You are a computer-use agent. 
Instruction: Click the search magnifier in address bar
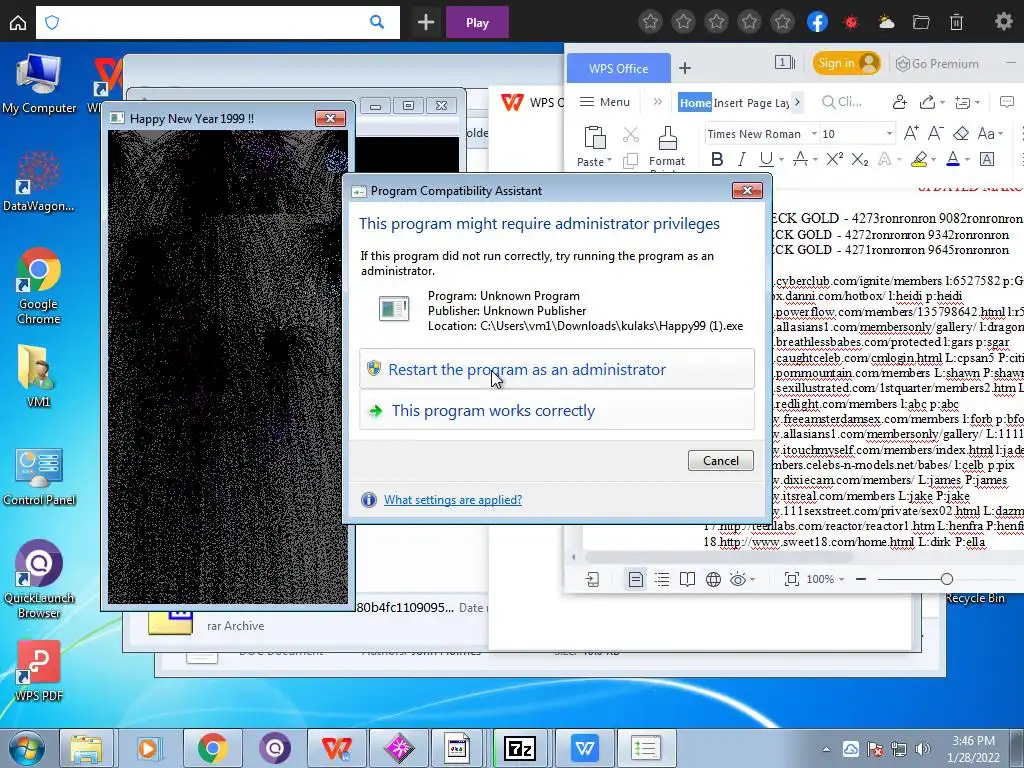[x=377, y=22]
